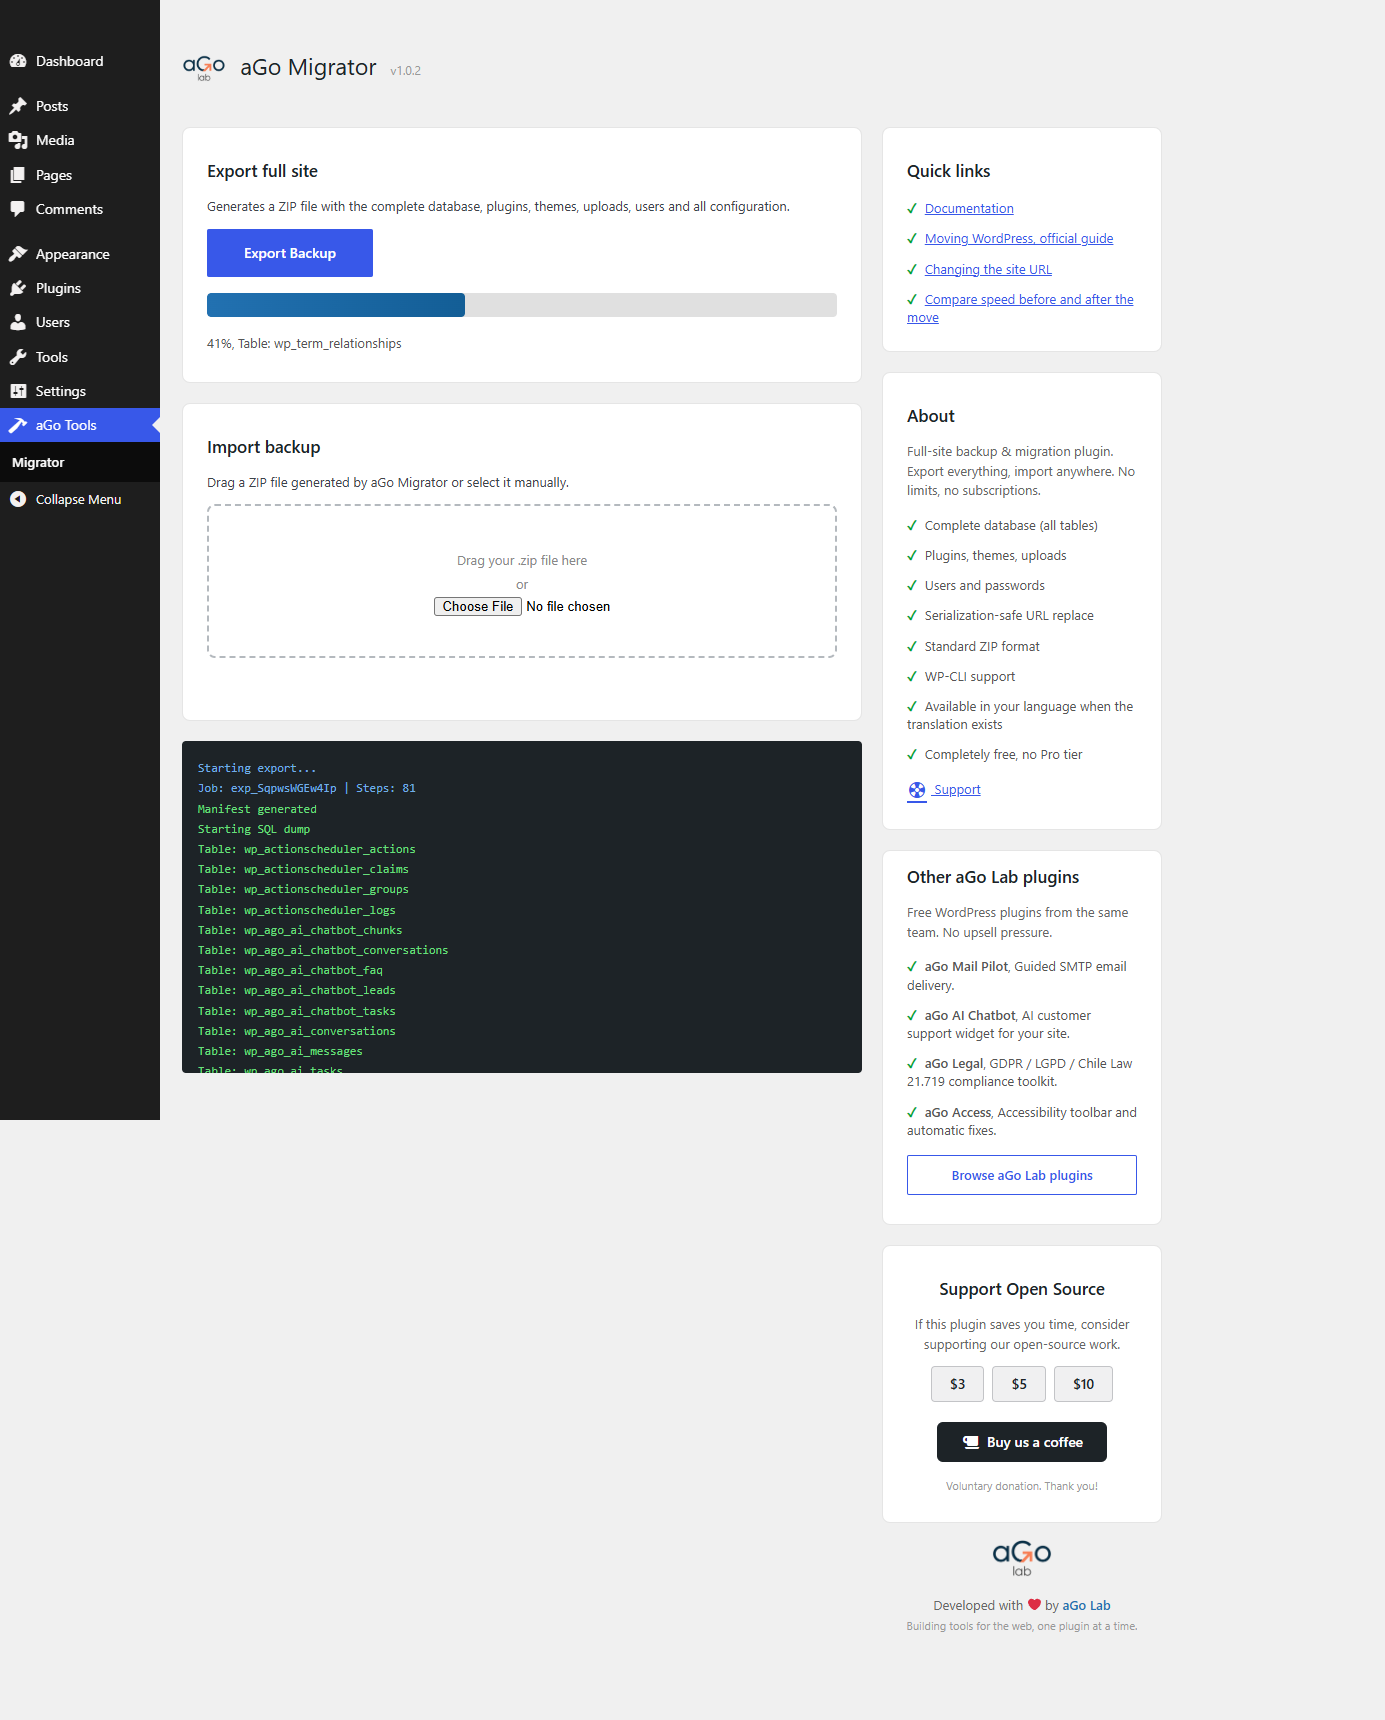Open Comments menu label

pos(69,209)
